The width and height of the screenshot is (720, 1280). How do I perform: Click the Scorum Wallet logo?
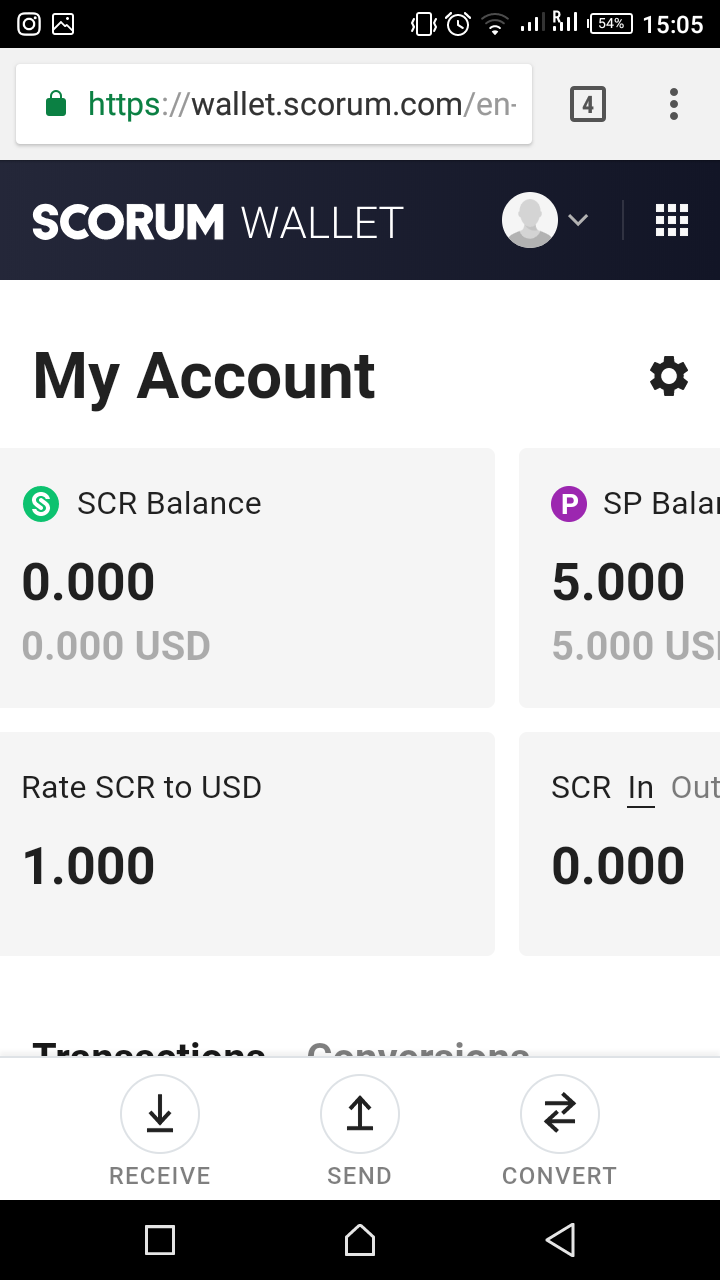point(217,222)
